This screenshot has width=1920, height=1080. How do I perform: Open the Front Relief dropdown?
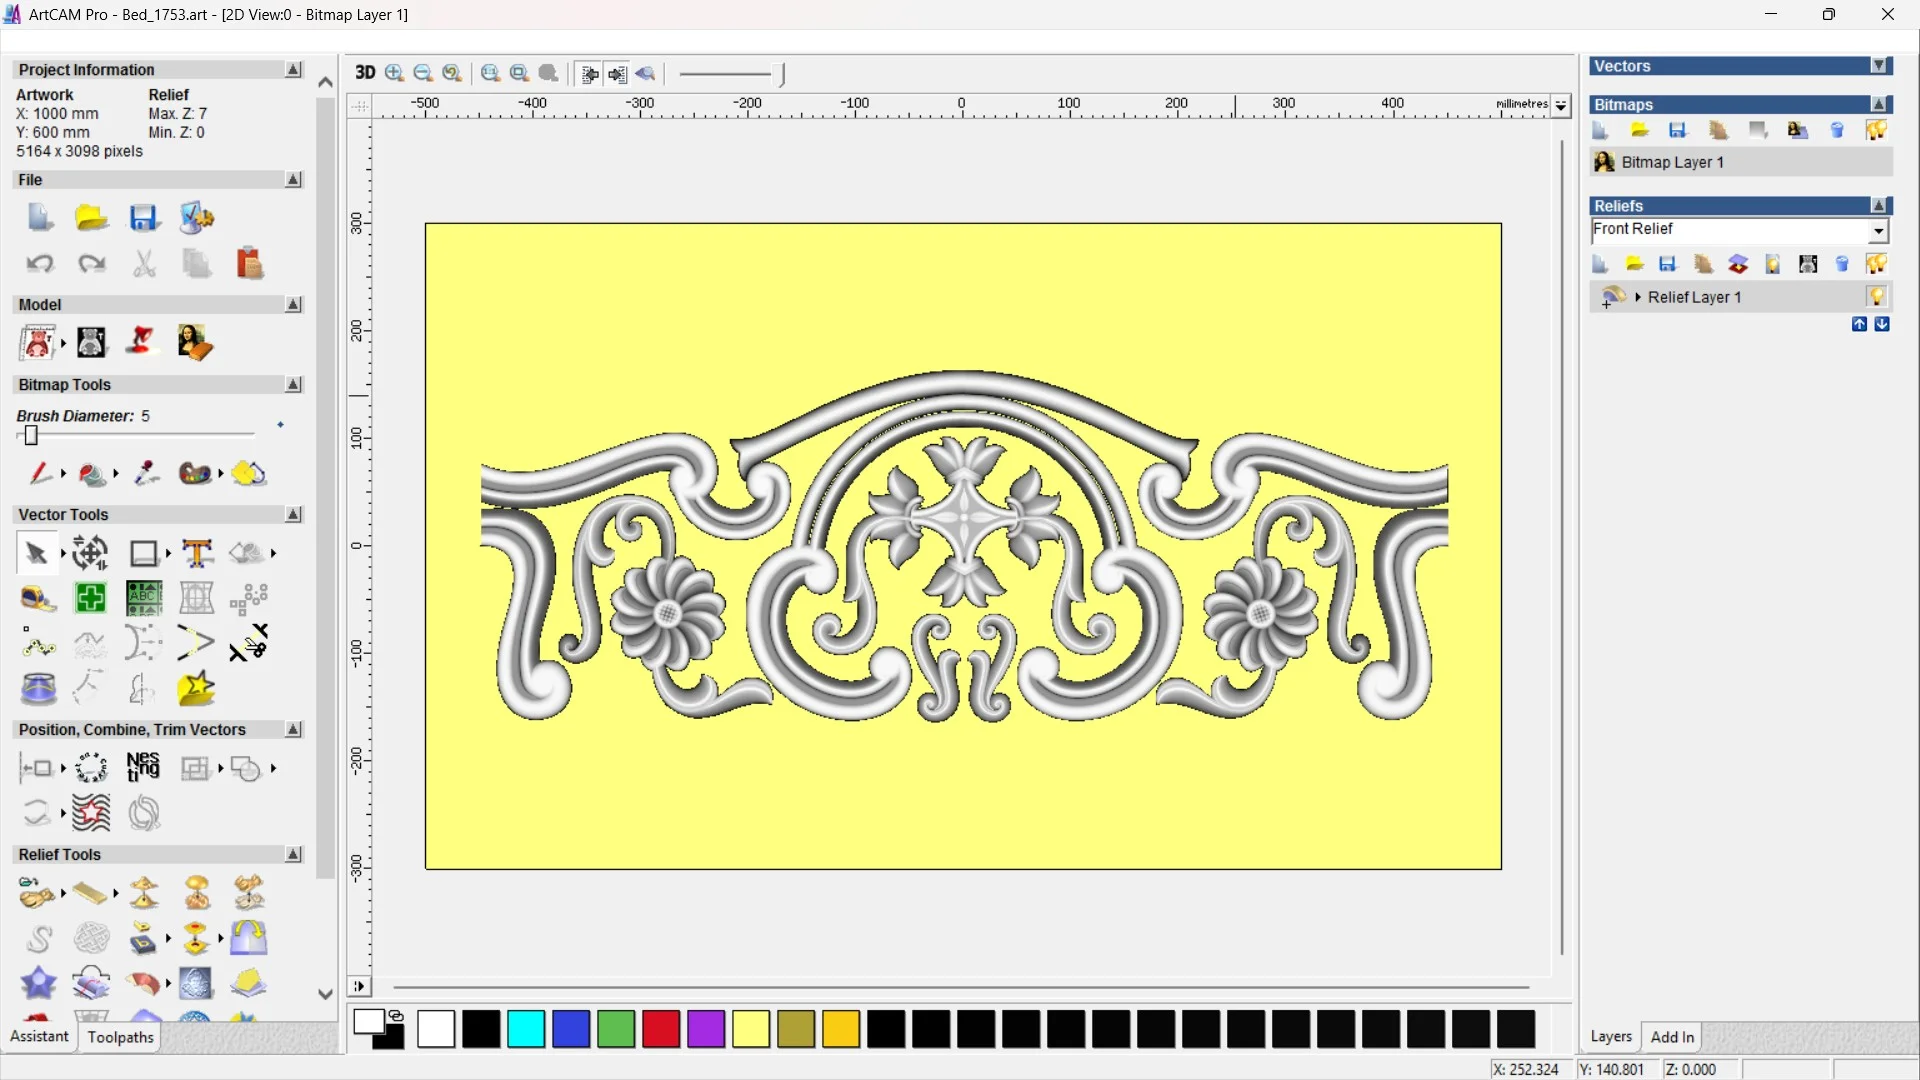(x=1878, y=231)
